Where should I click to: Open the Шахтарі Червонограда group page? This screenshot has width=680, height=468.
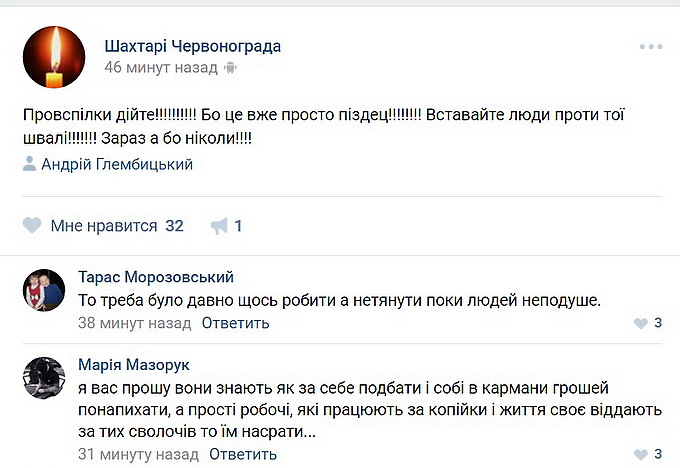coord(192,46)
